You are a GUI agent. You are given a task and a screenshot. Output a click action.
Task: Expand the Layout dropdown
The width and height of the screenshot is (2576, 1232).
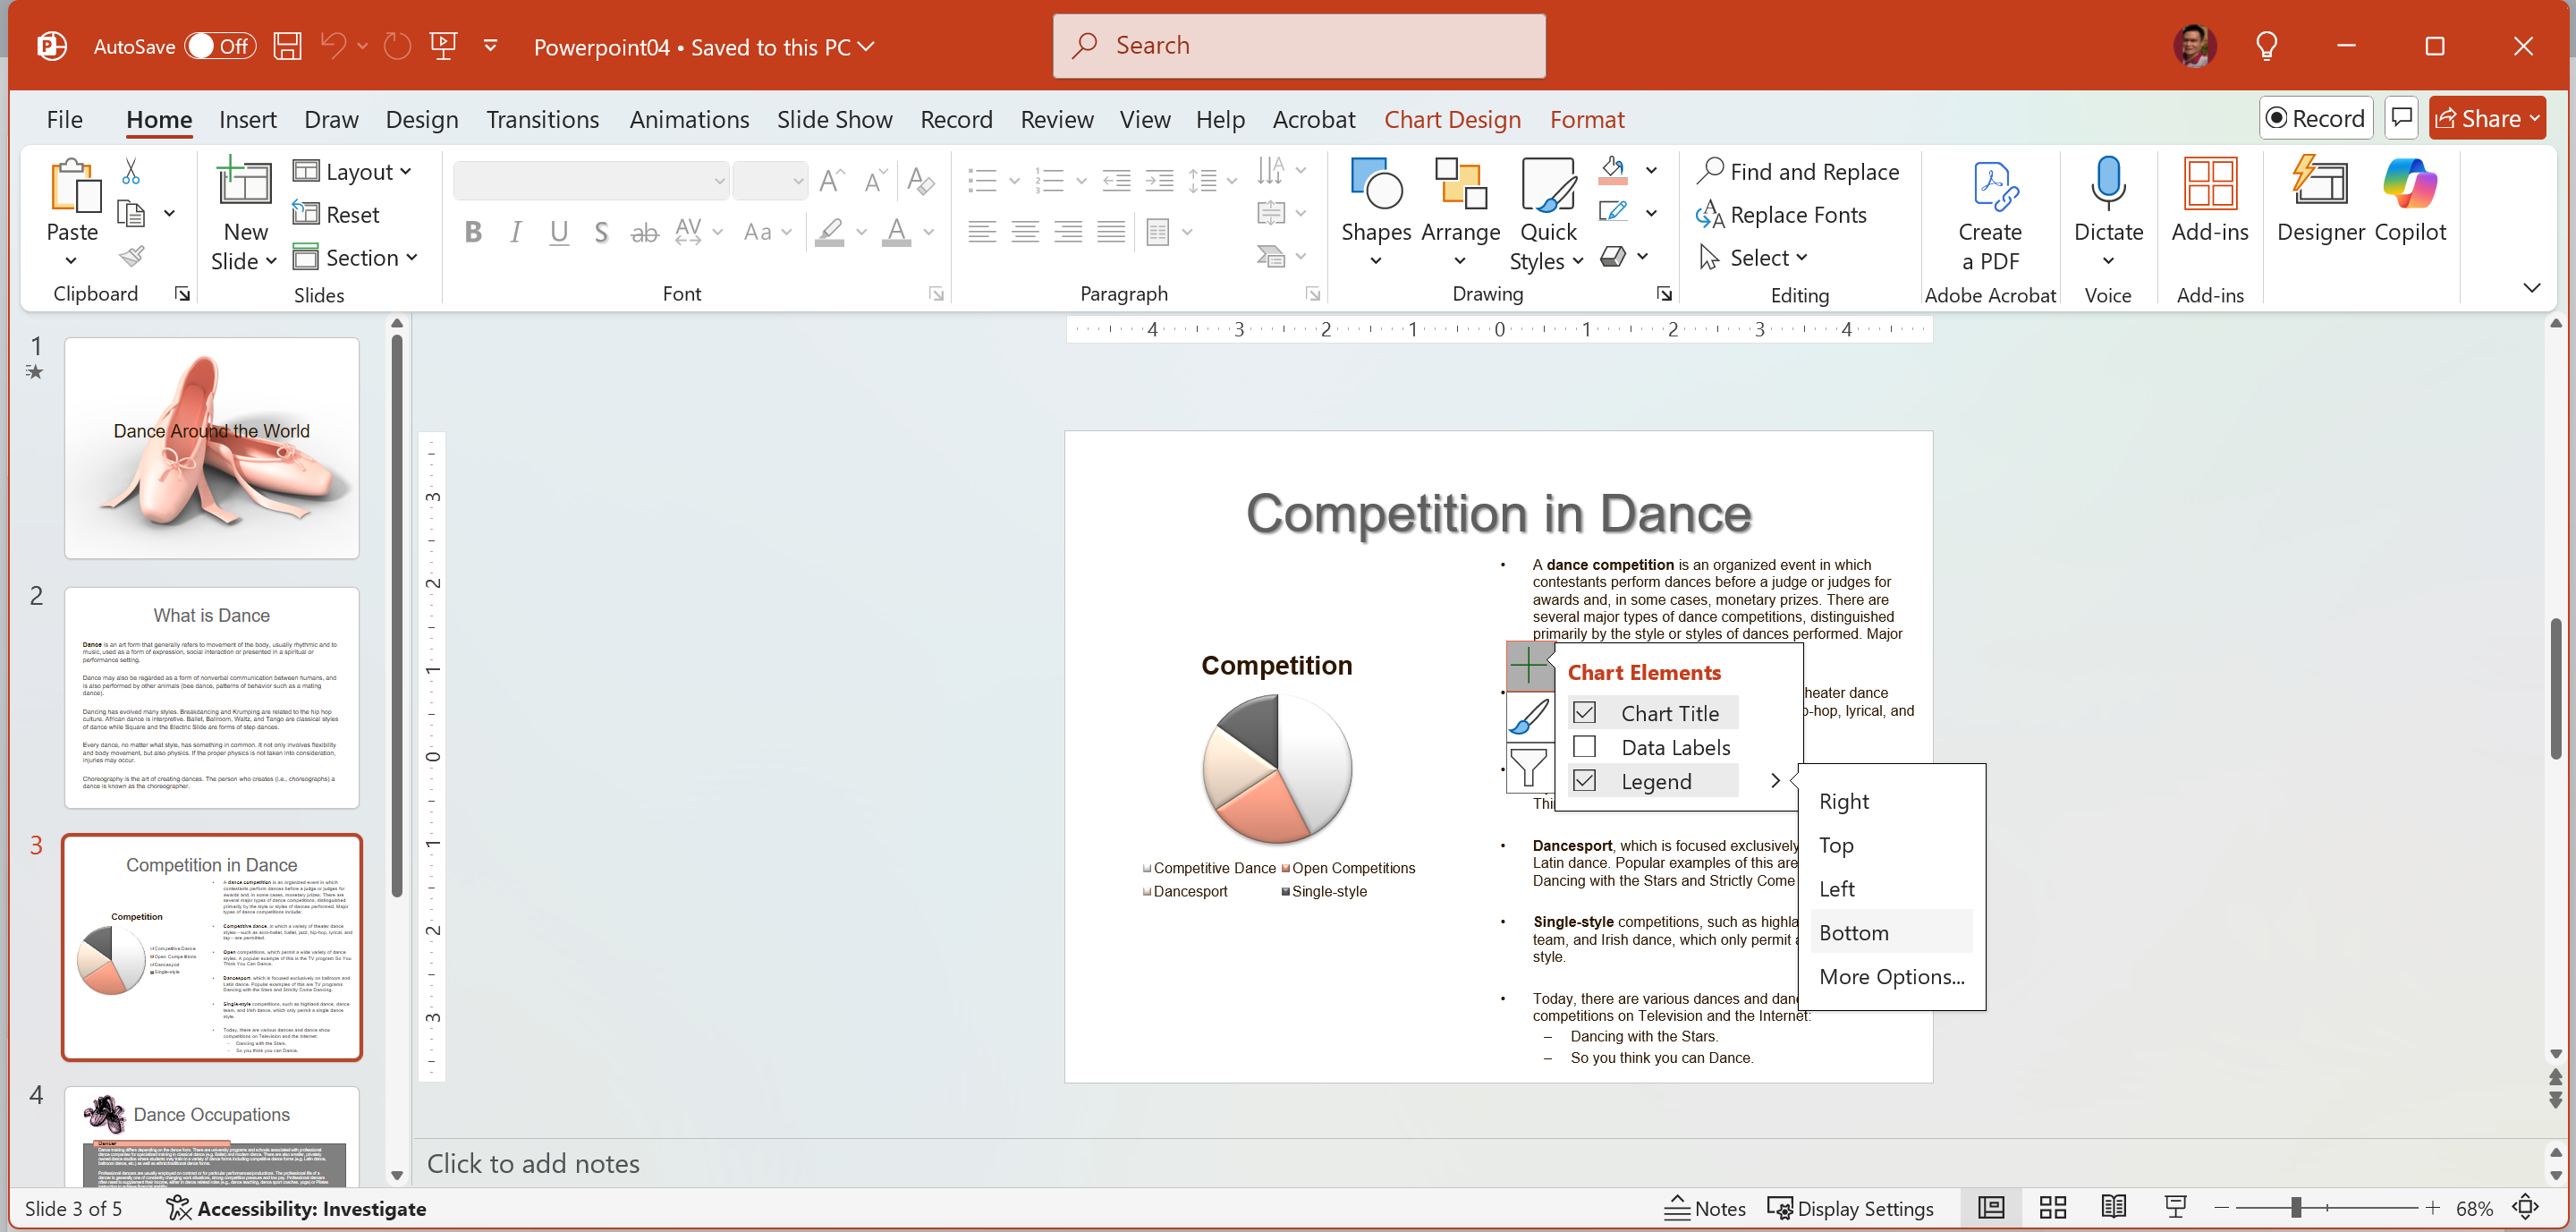354,172
